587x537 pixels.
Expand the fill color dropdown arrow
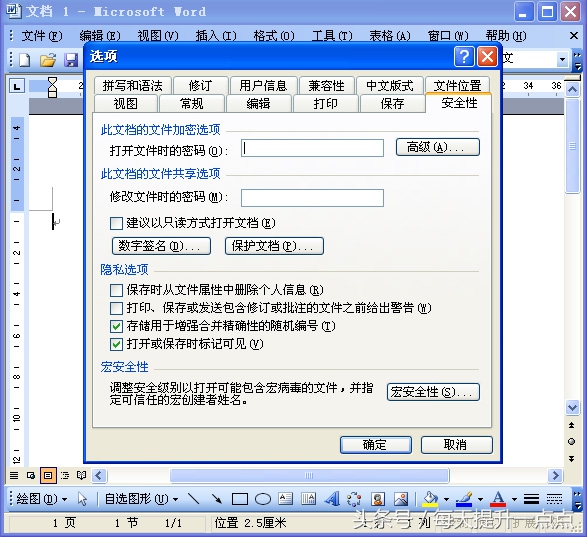[x=446, y=499]
